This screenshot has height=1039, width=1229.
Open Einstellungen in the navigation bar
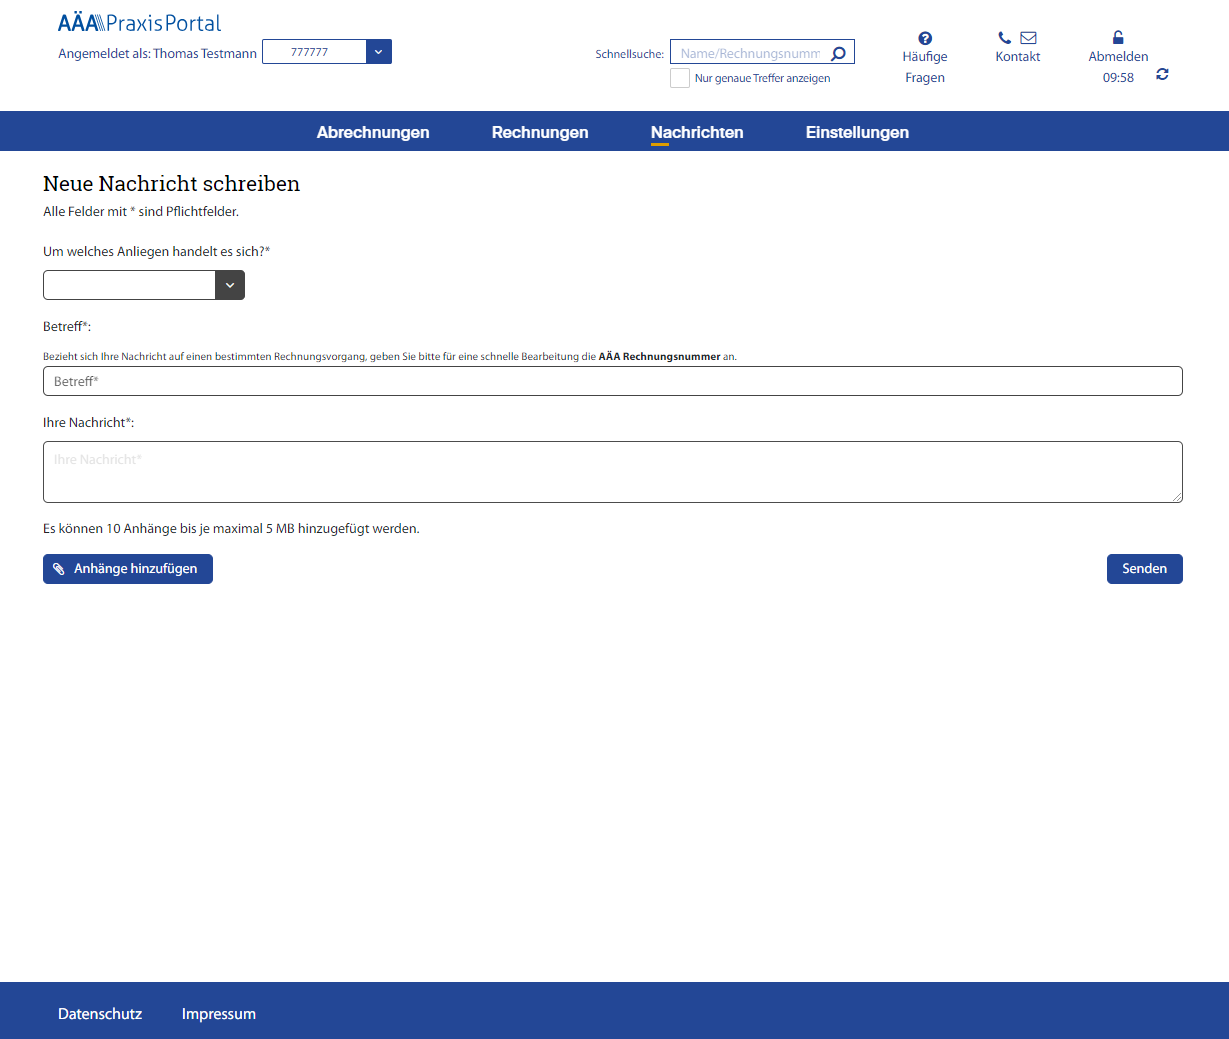pyautogui.click(x=857, y=132)
